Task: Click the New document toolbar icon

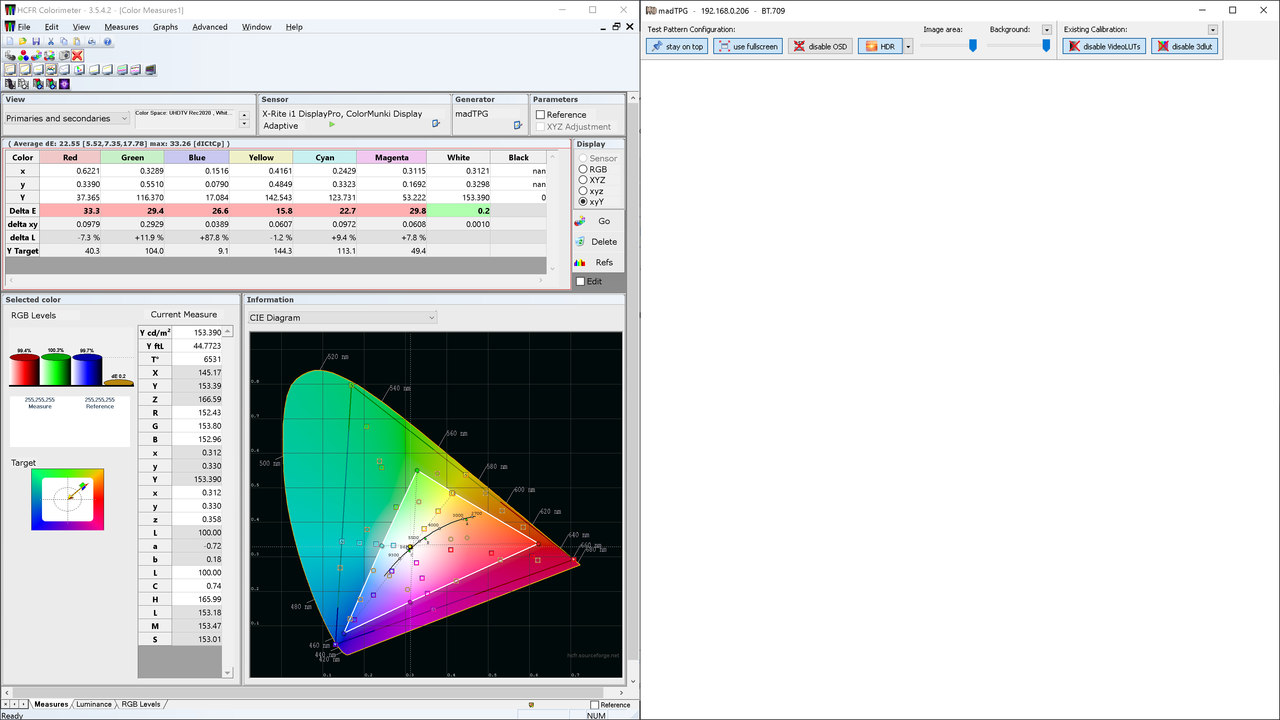Action: (x=10, y=41)
